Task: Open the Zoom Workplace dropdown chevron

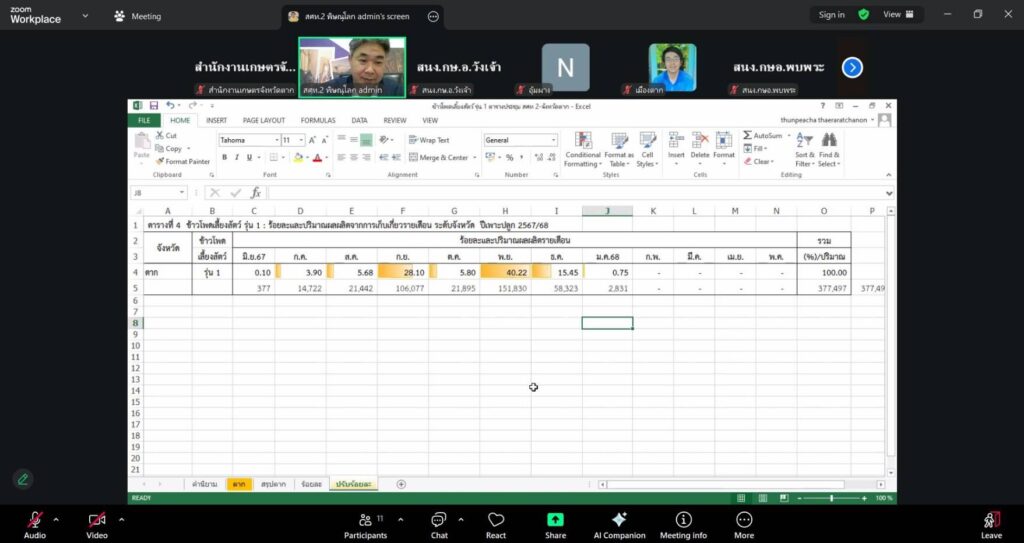Action: 84,16
